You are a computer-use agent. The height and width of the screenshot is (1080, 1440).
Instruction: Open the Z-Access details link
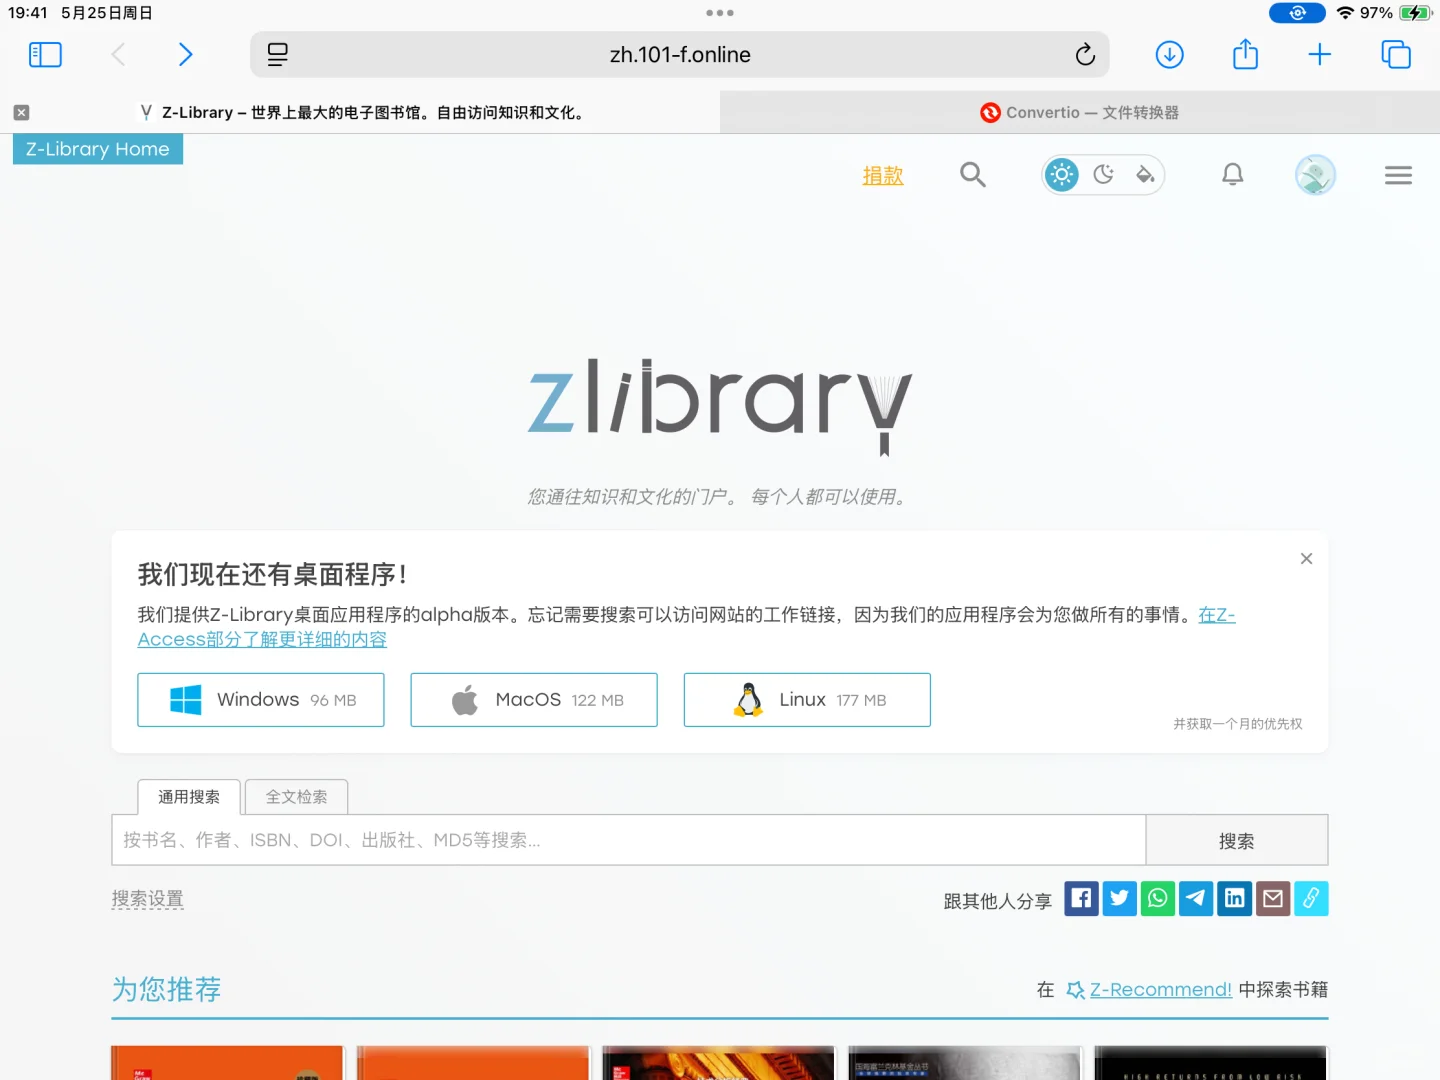(x=262, y=639)
